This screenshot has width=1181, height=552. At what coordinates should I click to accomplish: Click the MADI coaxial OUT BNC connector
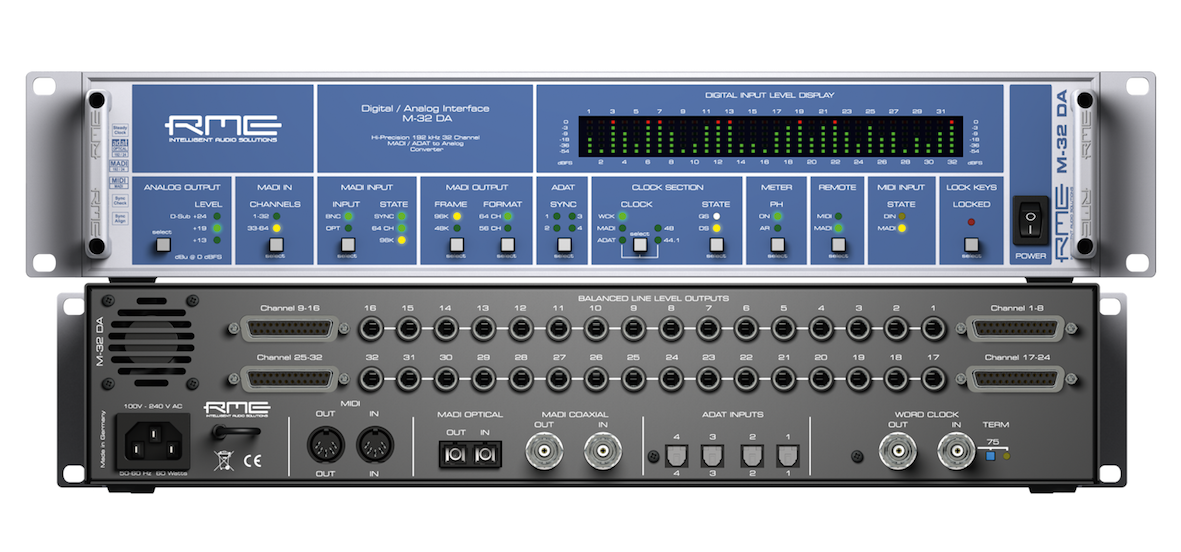[545, 451]
